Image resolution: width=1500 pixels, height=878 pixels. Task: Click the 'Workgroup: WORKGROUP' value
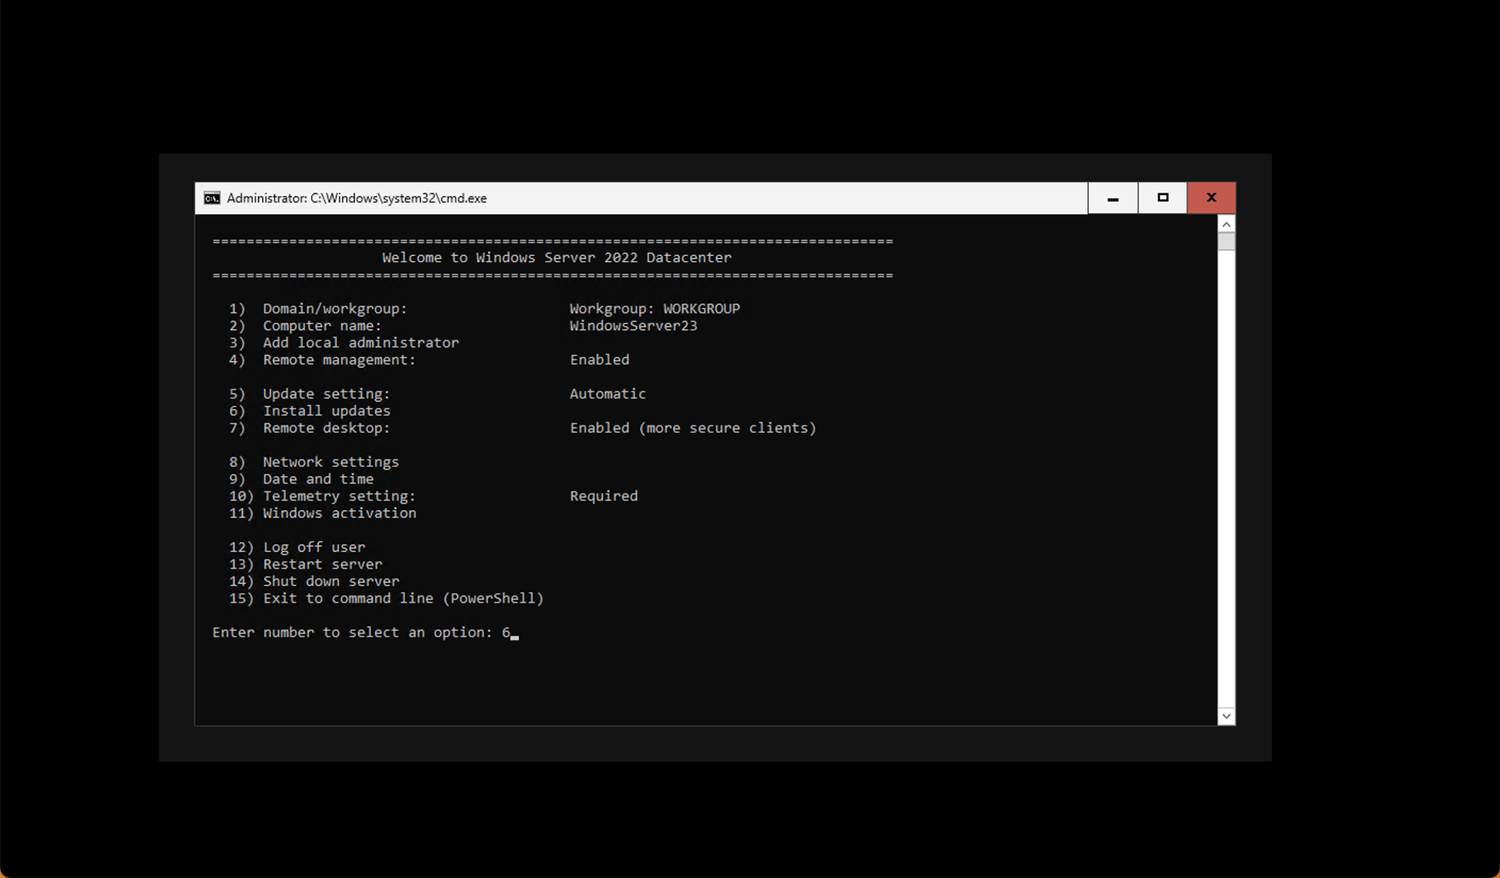(x=655, y=309)
